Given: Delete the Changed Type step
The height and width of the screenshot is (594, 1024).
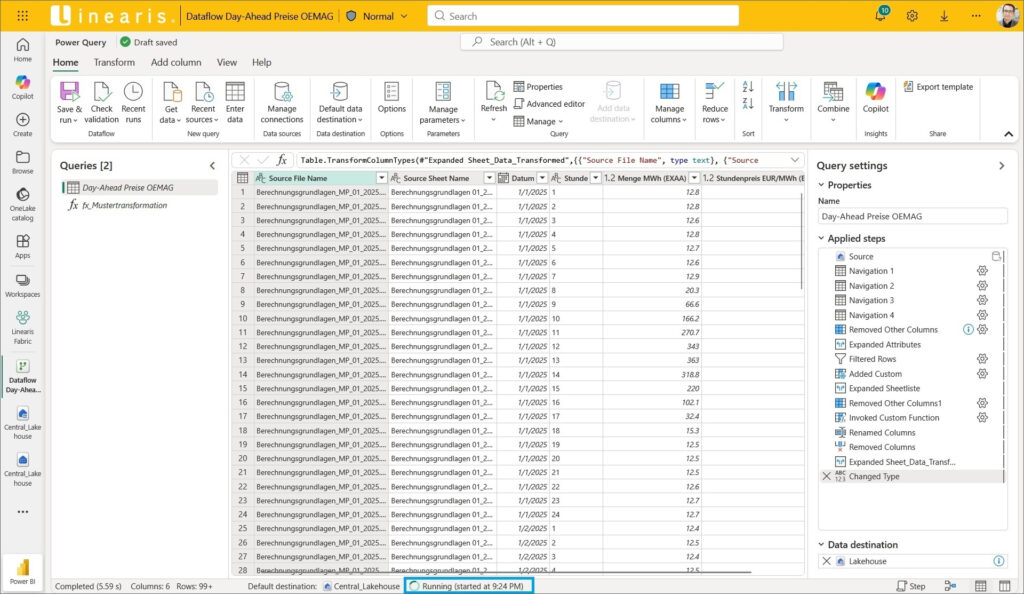Looking at the screenshot, I should 826,477.
